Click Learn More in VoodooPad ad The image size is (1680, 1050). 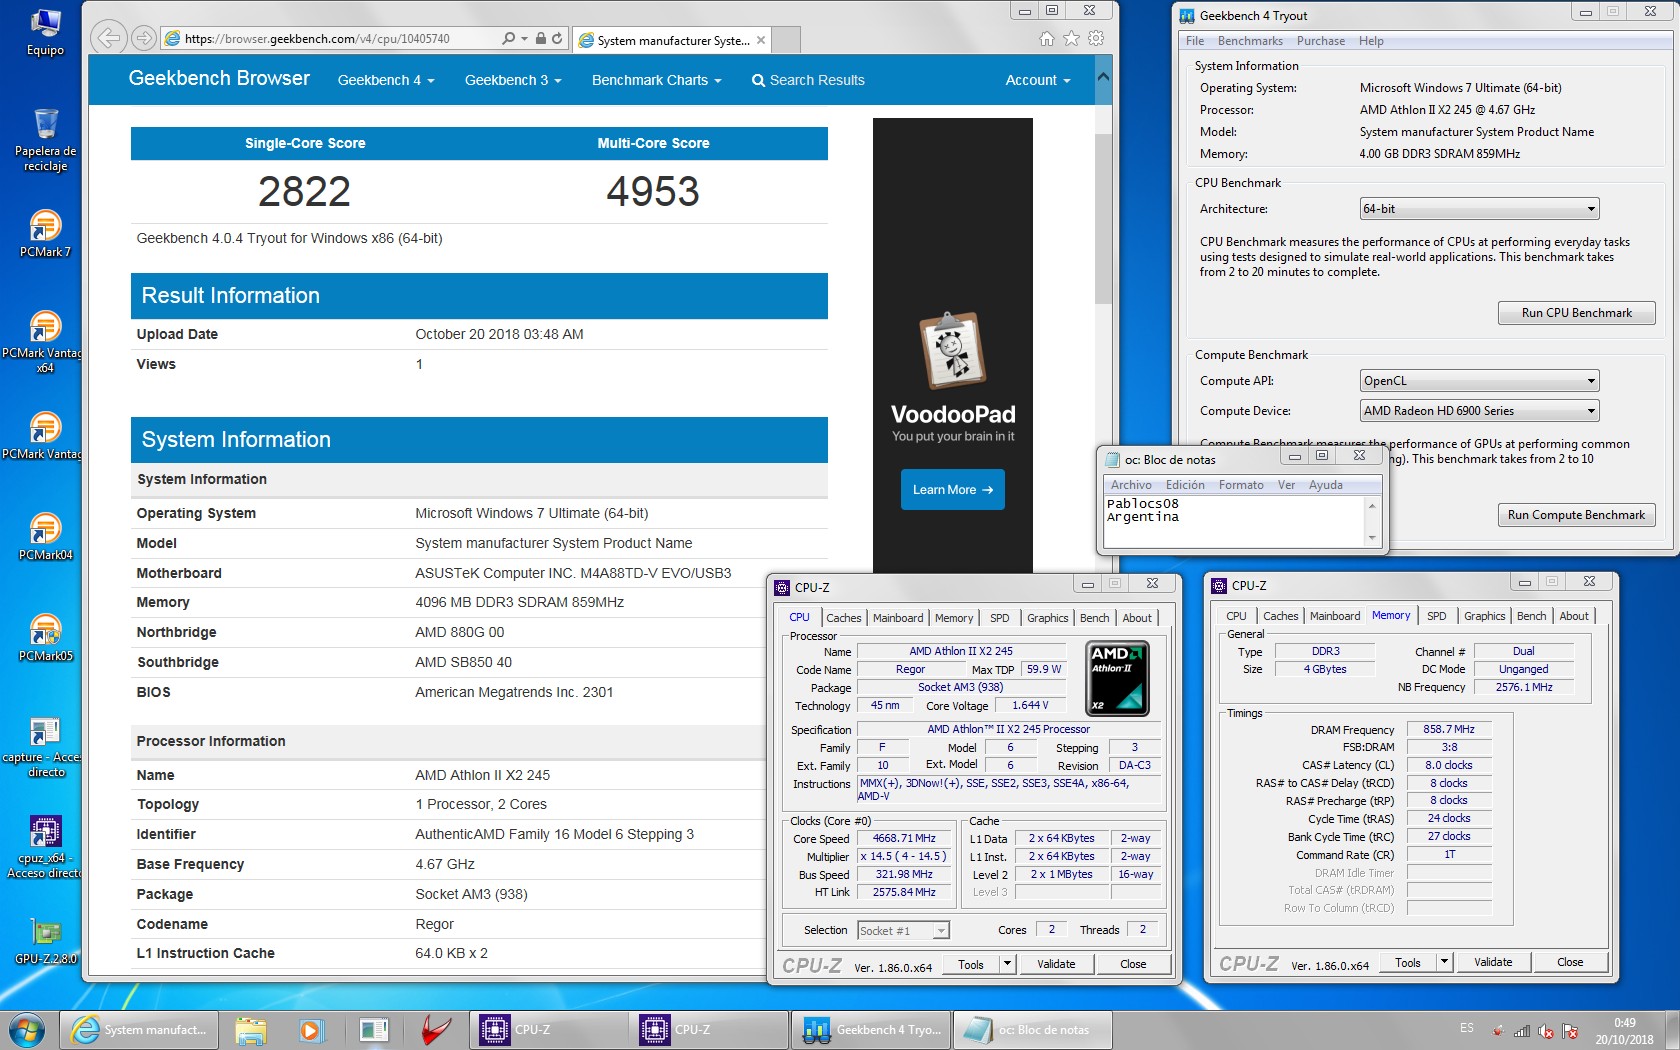[x=952, y=490]
